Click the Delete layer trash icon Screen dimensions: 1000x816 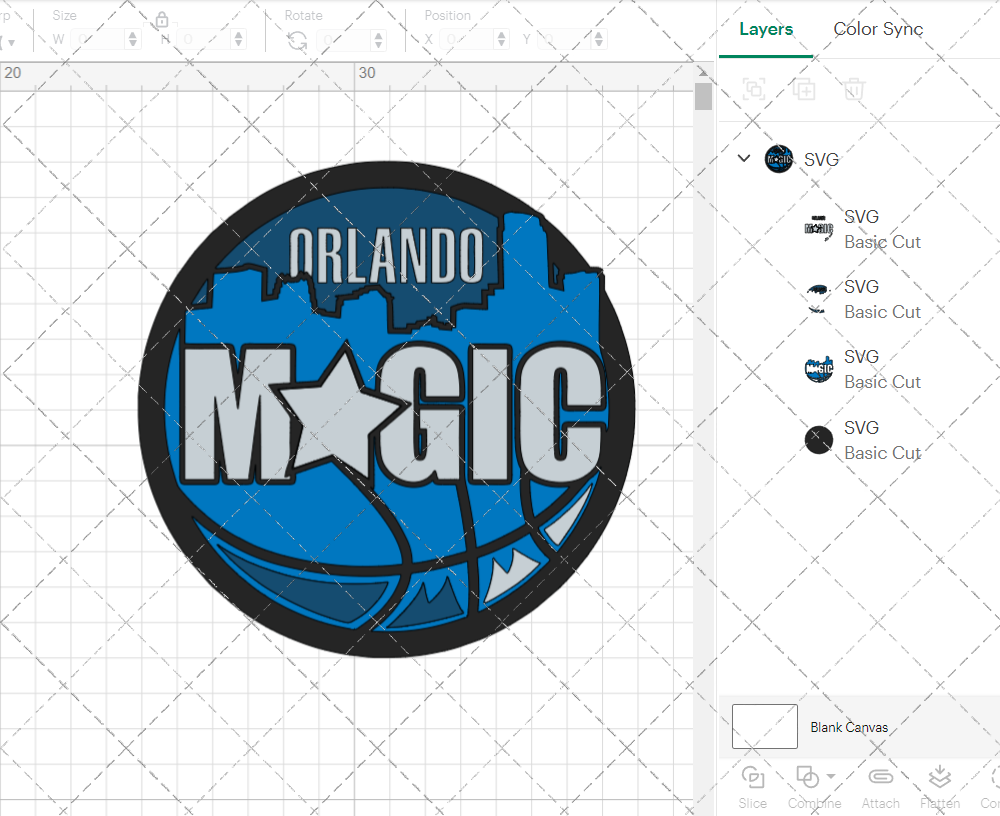pyautogui.click(x=854, y=89)
